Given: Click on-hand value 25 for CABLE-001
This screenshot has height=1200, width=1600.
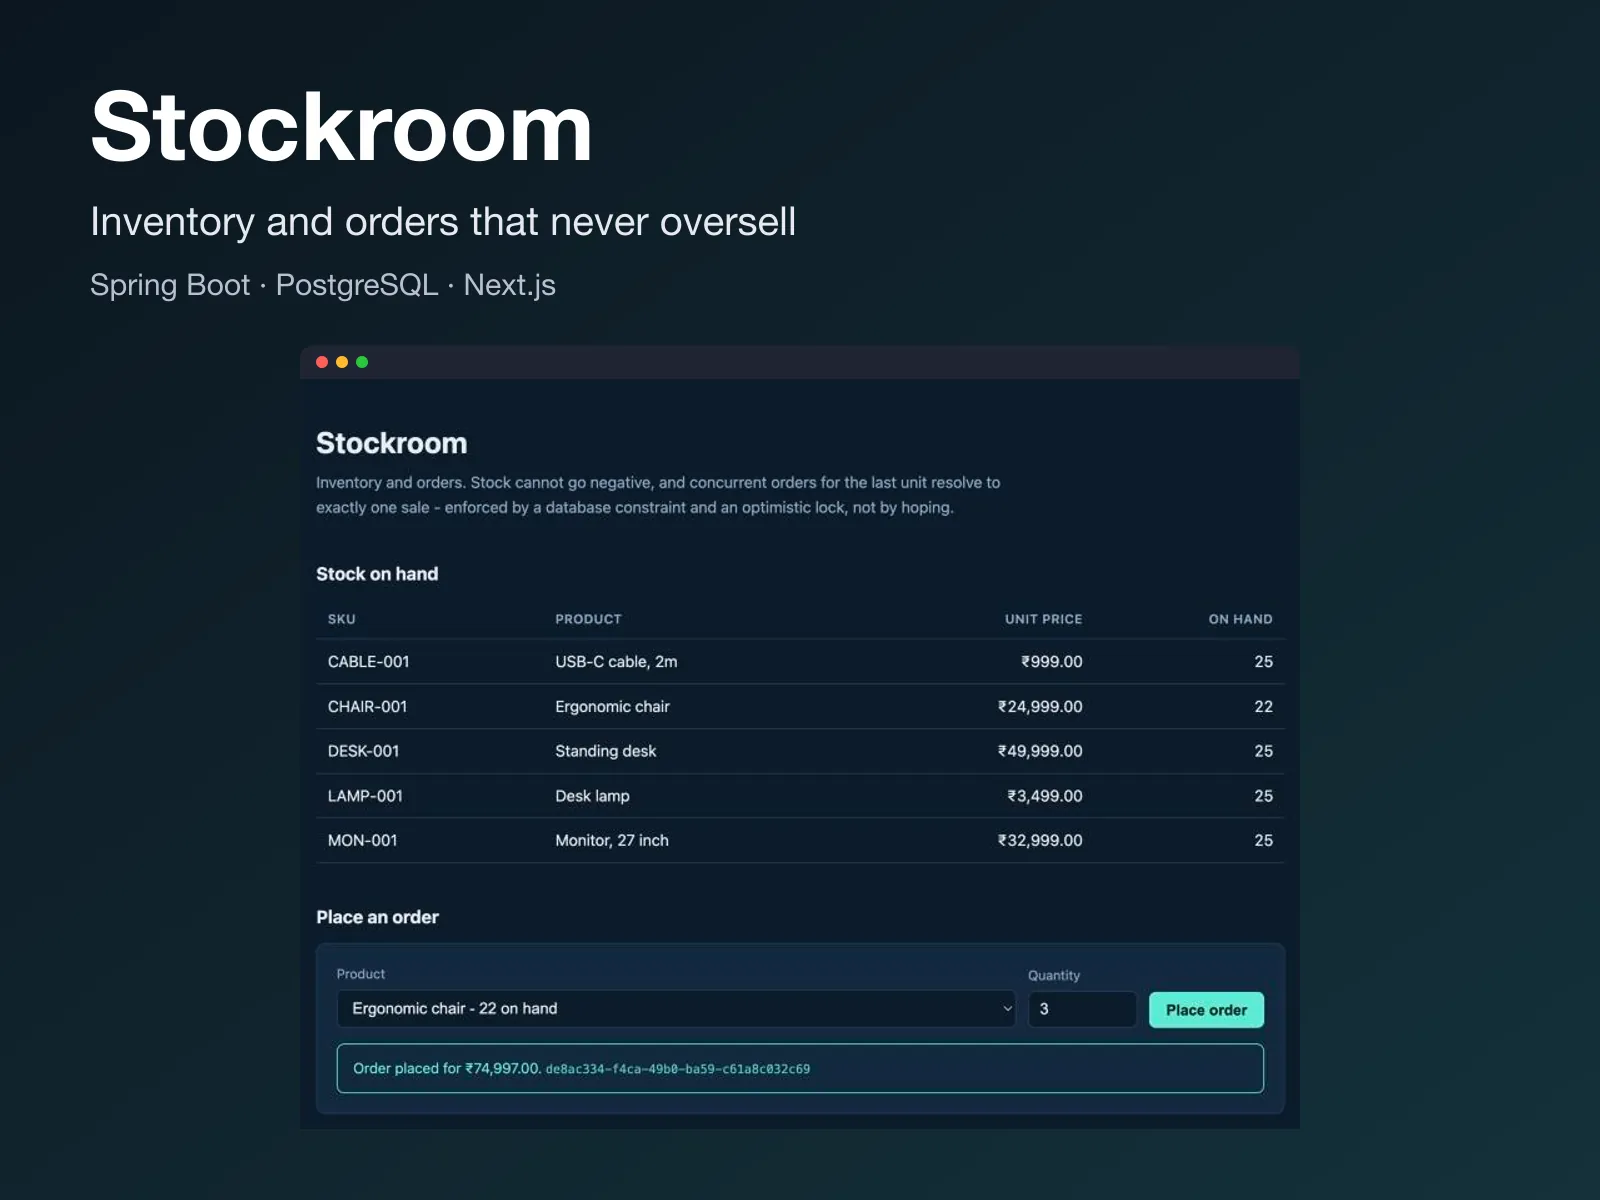Looking at the screenshot, I should (x=1264, y=662).
